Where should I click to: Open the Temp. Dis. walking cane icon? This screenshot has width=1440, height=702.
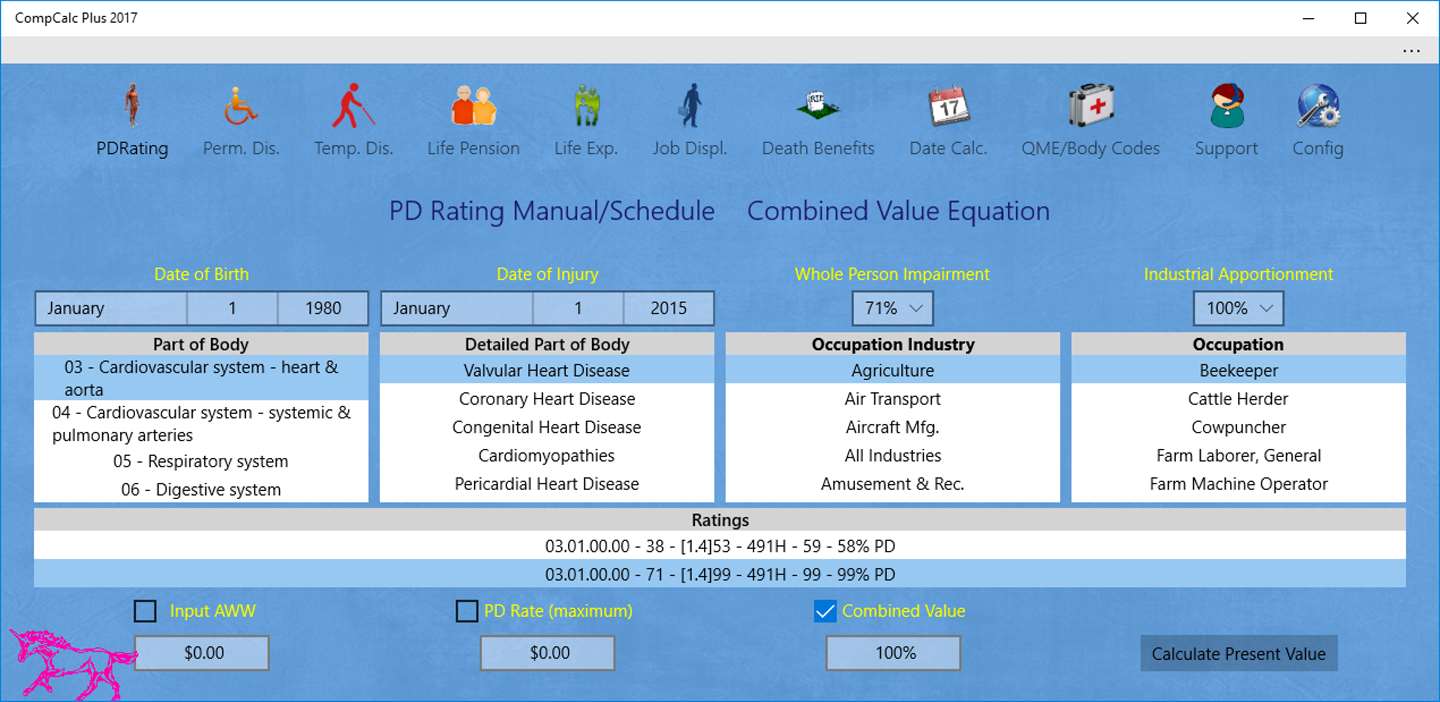[353, 106]
